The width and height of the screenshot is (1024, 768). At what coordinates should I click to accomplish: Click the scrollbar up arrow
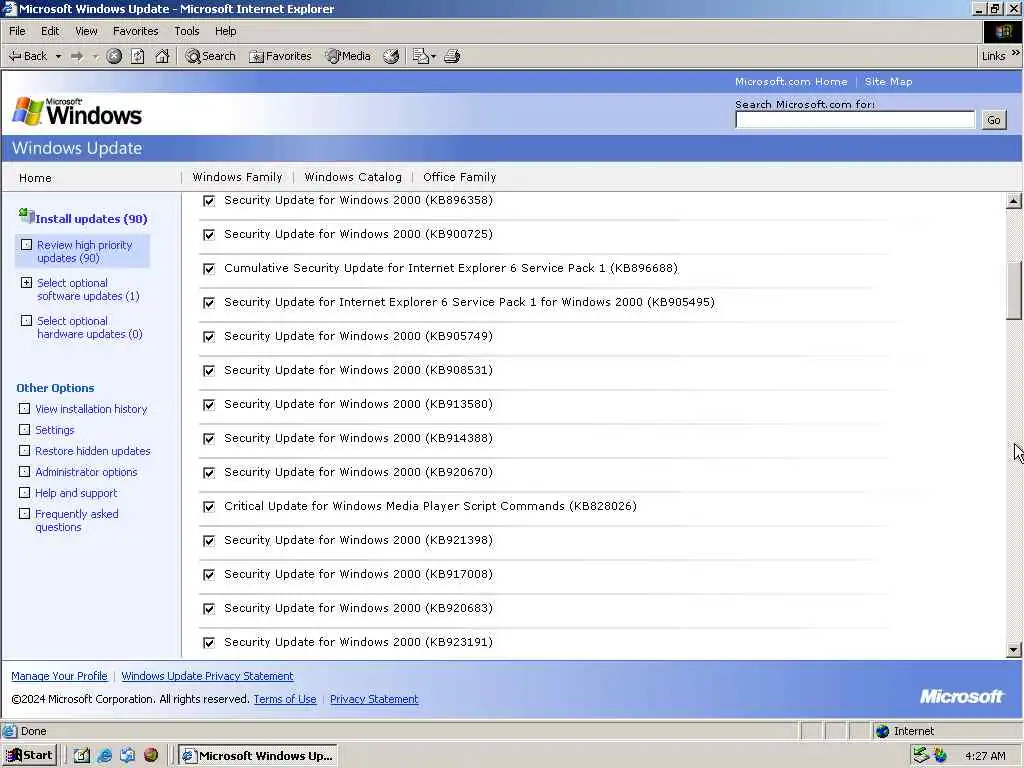pyautogui.click(x=1014, y=201)
